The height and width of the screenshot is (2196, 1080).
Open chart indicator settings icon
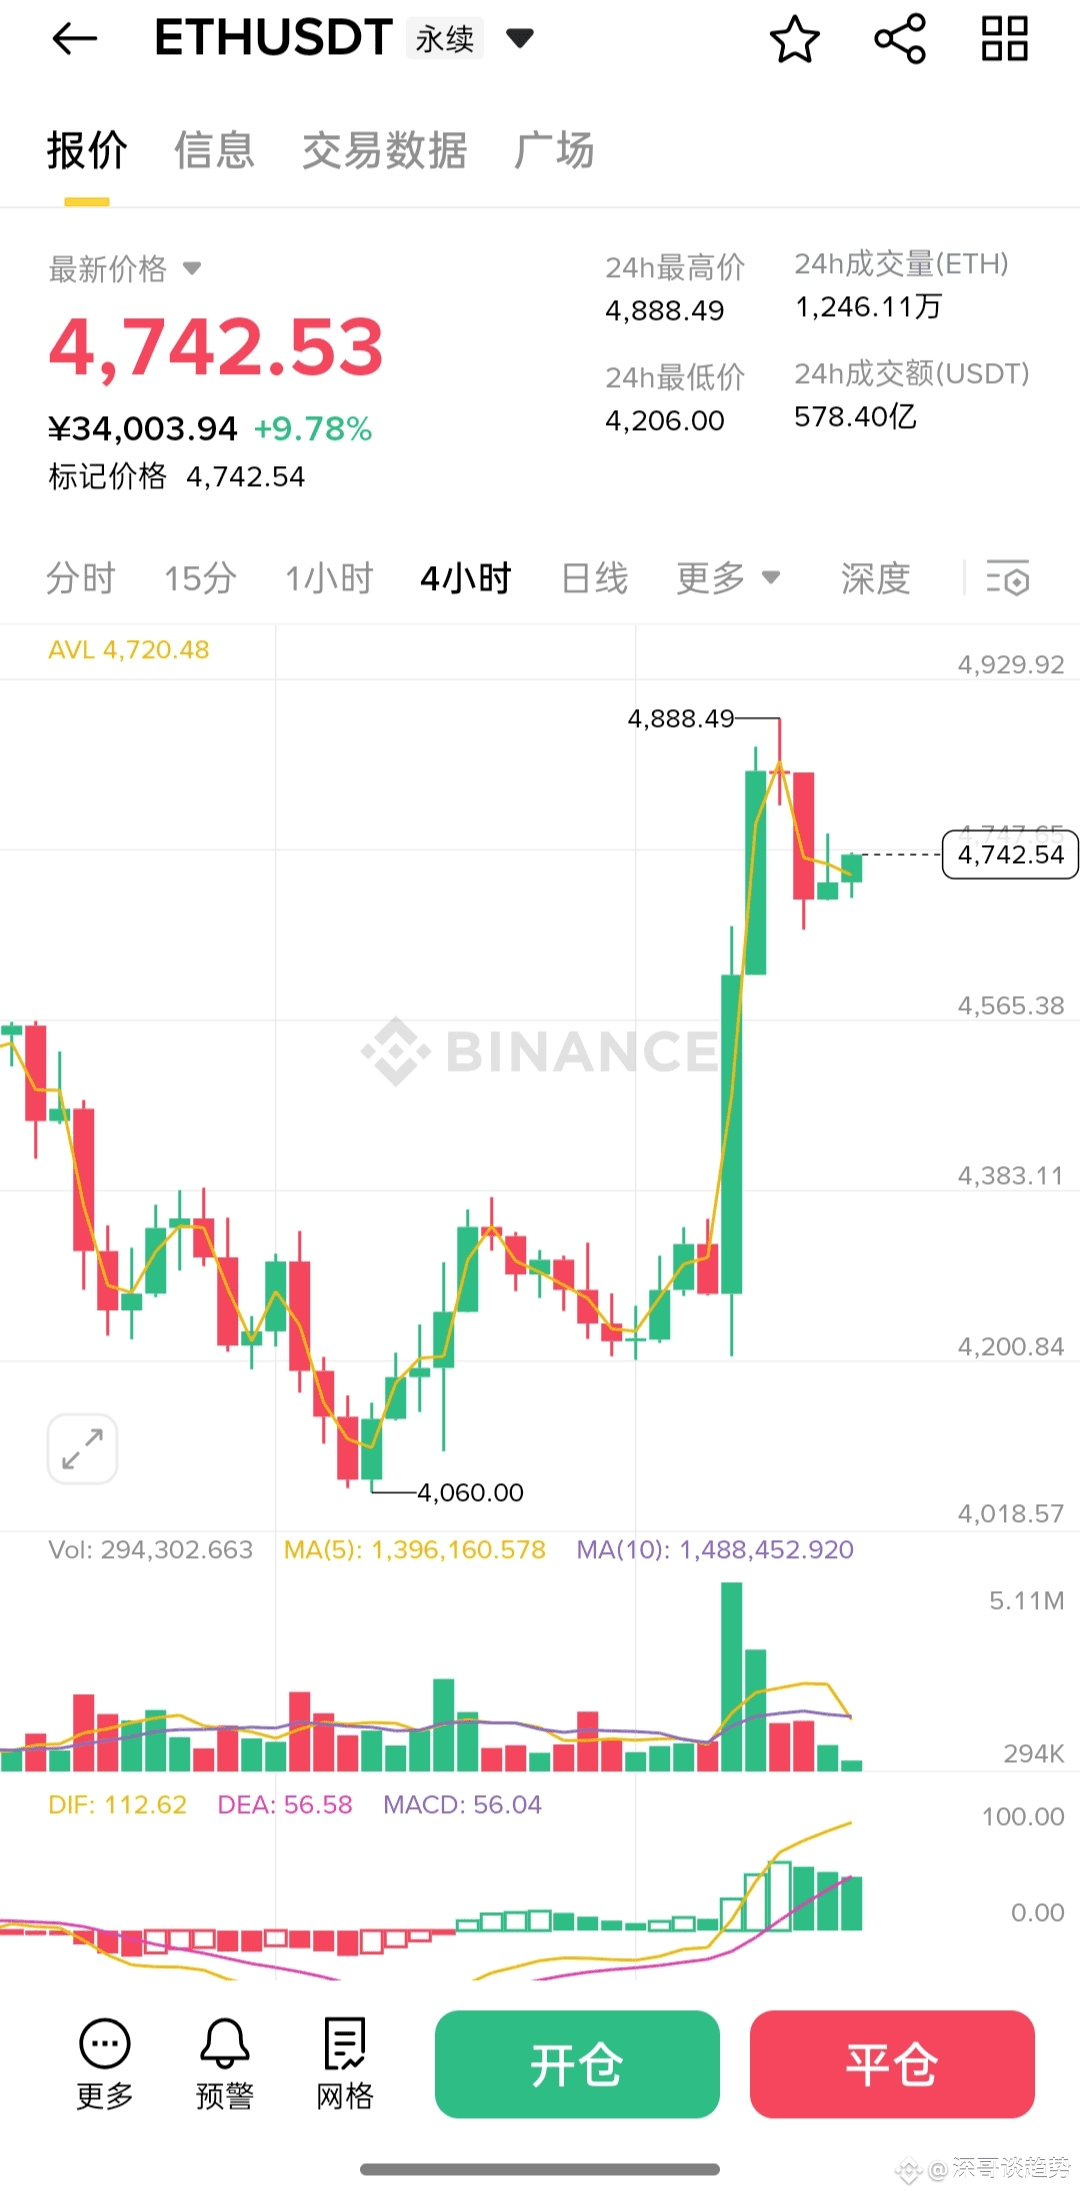[x=1008, y=578]
